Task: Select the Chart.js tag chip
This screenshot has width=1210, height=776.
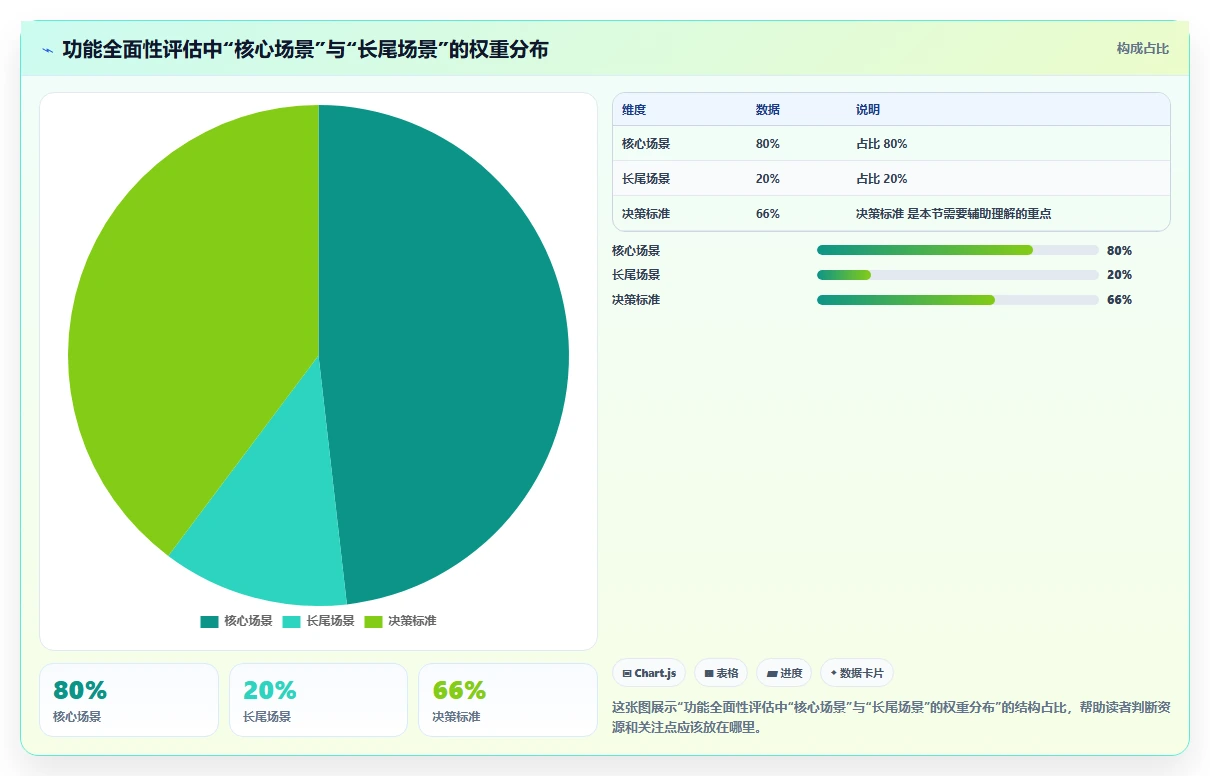Action: [x=649, y=673]
